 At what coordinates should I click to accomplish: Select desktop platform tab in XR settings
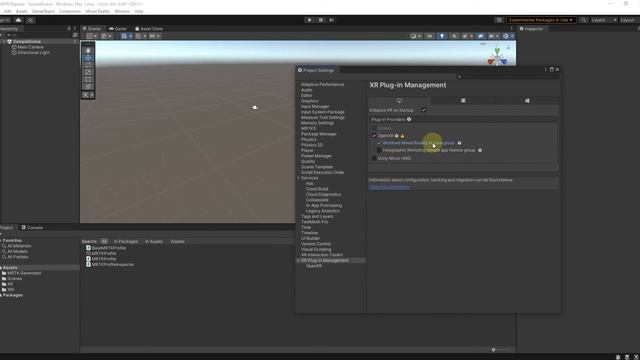[399, 100]
